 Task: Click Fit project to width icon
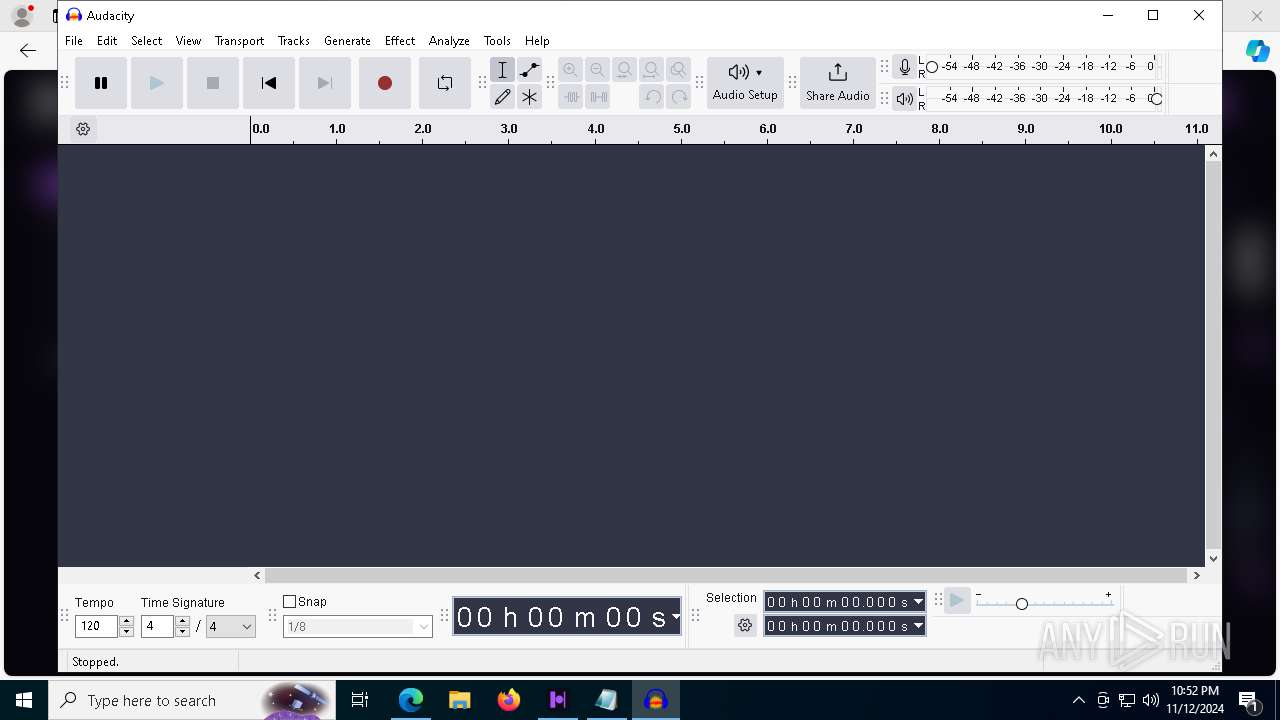651,70
